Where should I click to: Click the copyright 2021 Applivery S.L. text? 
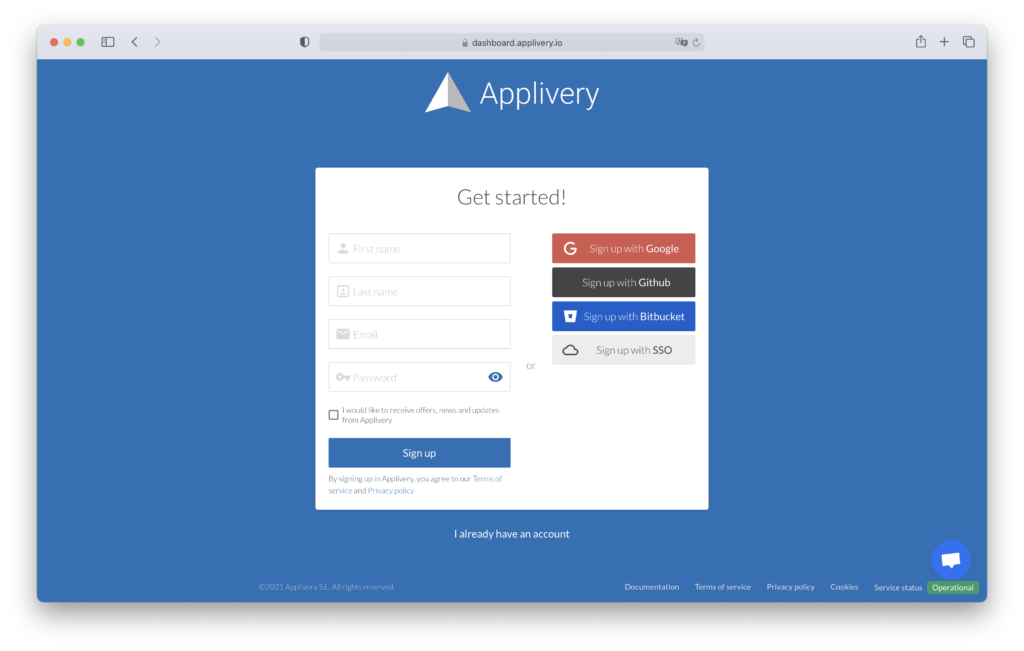click(327, 587)
